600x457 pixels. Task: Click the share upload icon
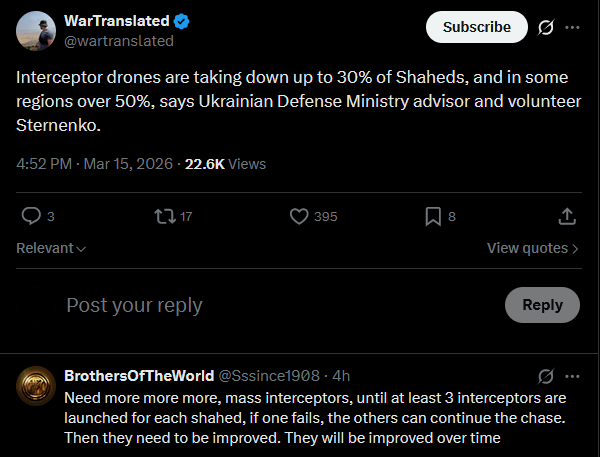pos(566,216)
